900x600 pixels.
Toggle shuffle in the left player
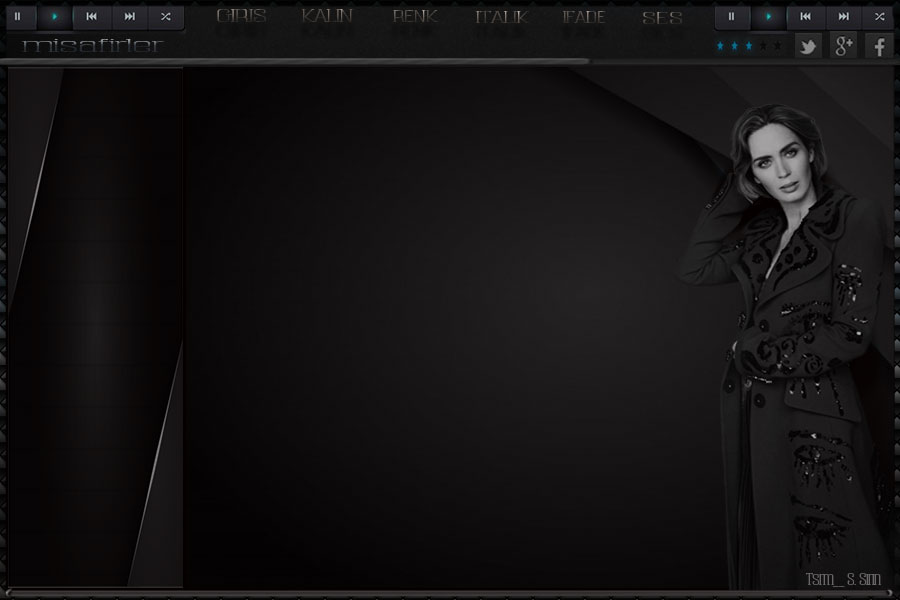166,17
